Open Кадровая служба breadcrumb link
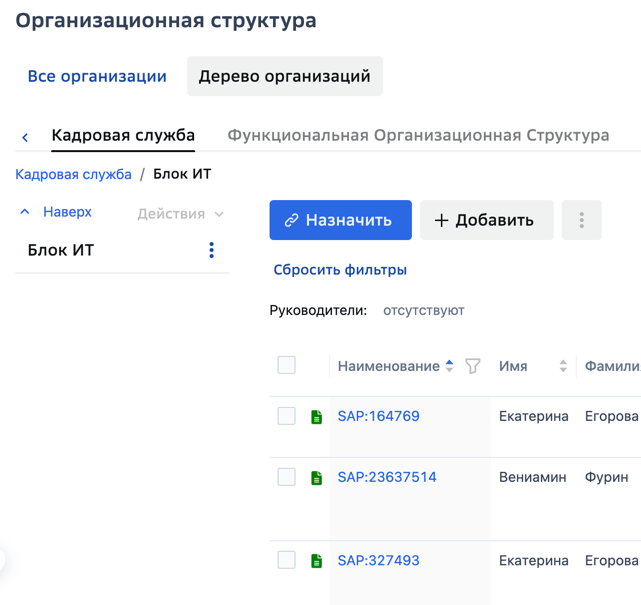641x605 pixels. (x=74, y=174)
